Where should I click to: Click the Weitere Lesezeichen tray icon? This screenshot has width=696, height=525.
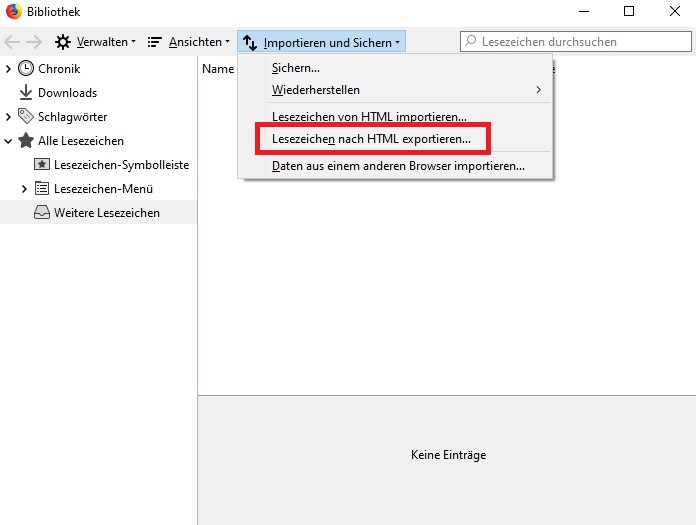point(42,213)
